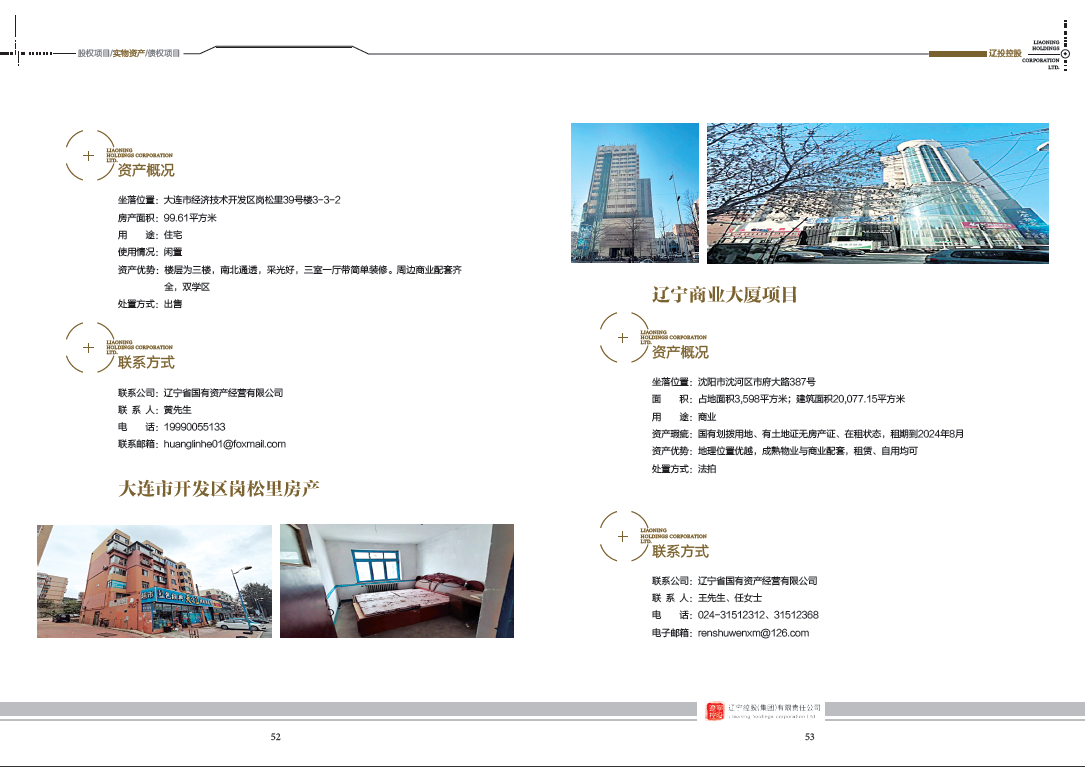Select the area value 99.61平方米
This screenshot has width=1085, height=767.
coord(190,217)
